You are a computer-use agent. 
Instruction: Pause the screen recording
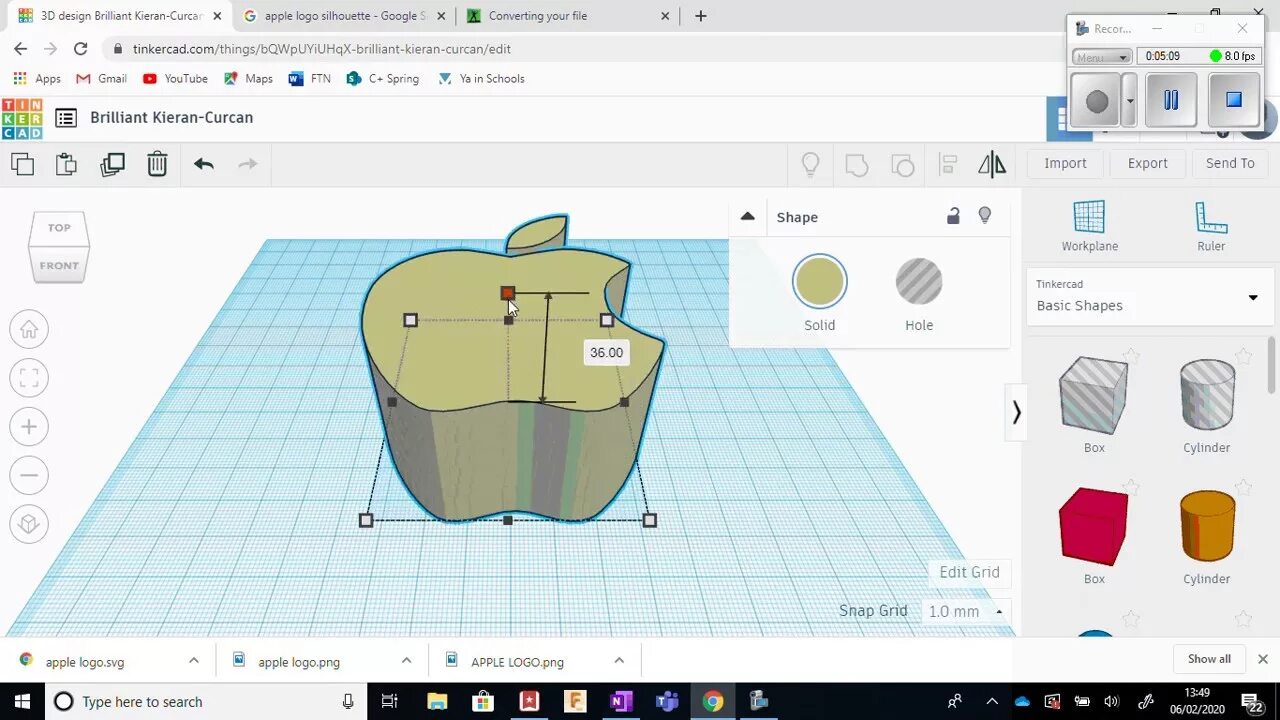click(x=1171, y=100)
